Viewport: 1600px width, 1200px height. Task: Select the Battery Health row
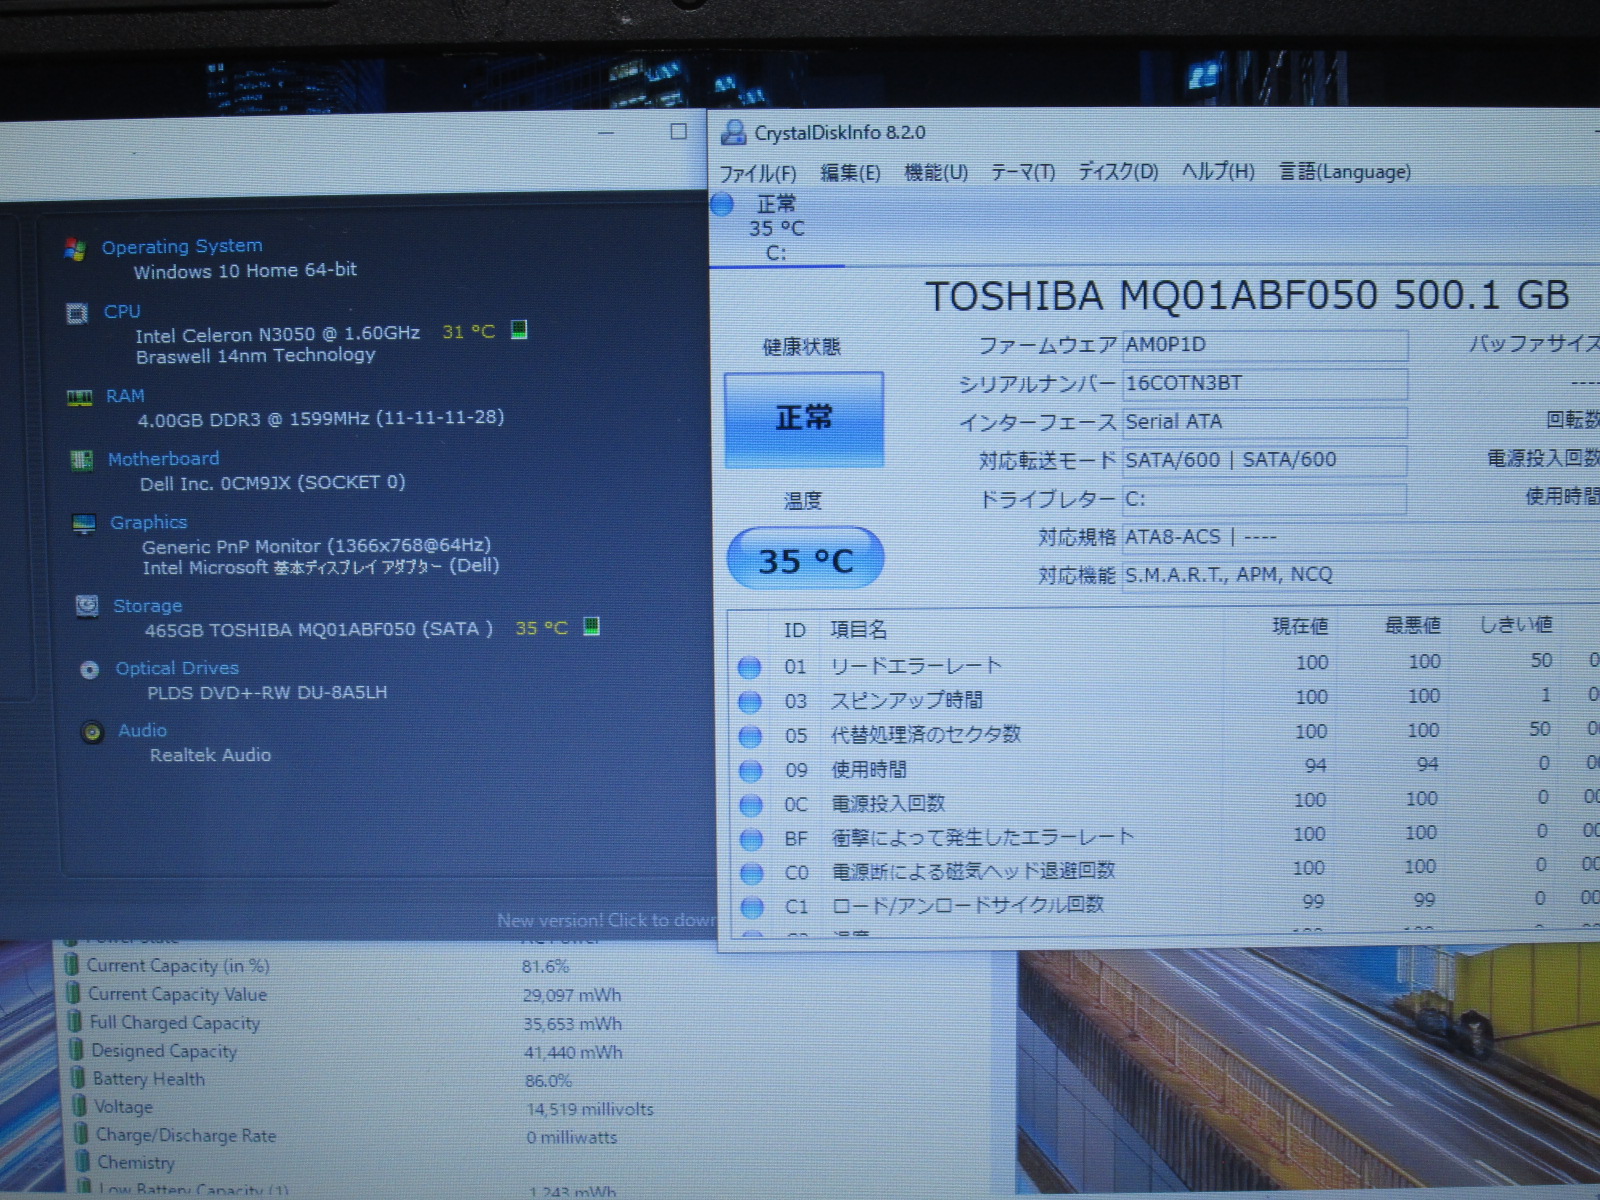pyautogui.click(x=148, y=1079)
